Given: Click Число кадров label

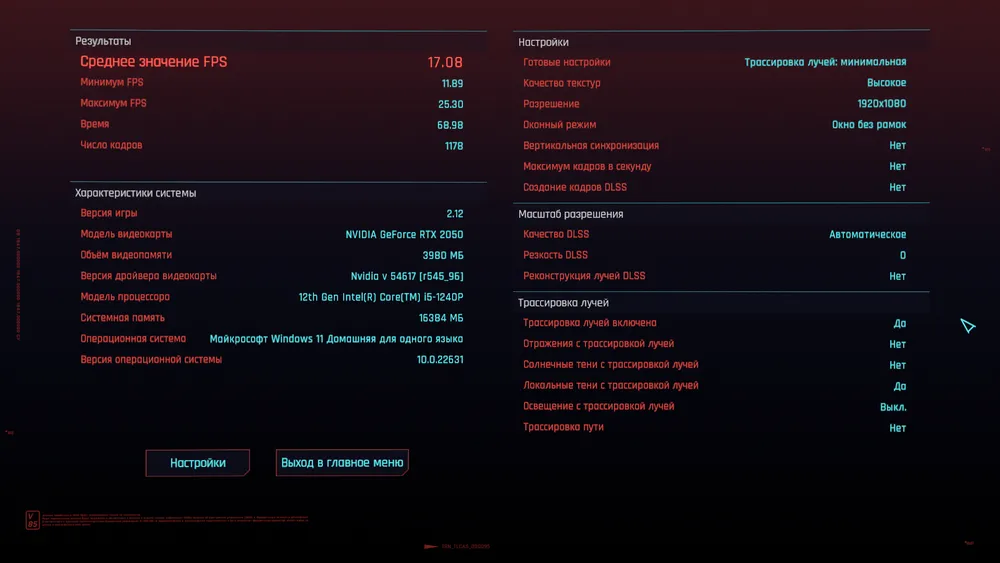Looking at the screenshot, I should click(x=111, y=145).
